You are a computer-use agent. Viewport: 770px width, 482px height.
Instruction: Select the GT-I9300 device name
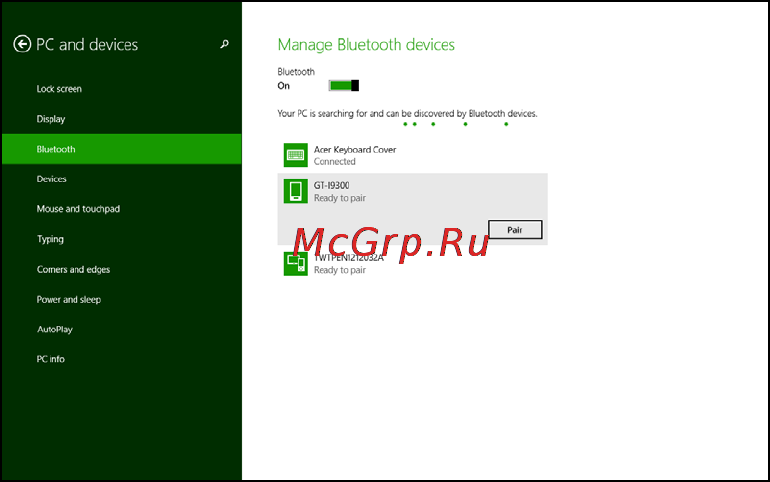pos(331,186)
